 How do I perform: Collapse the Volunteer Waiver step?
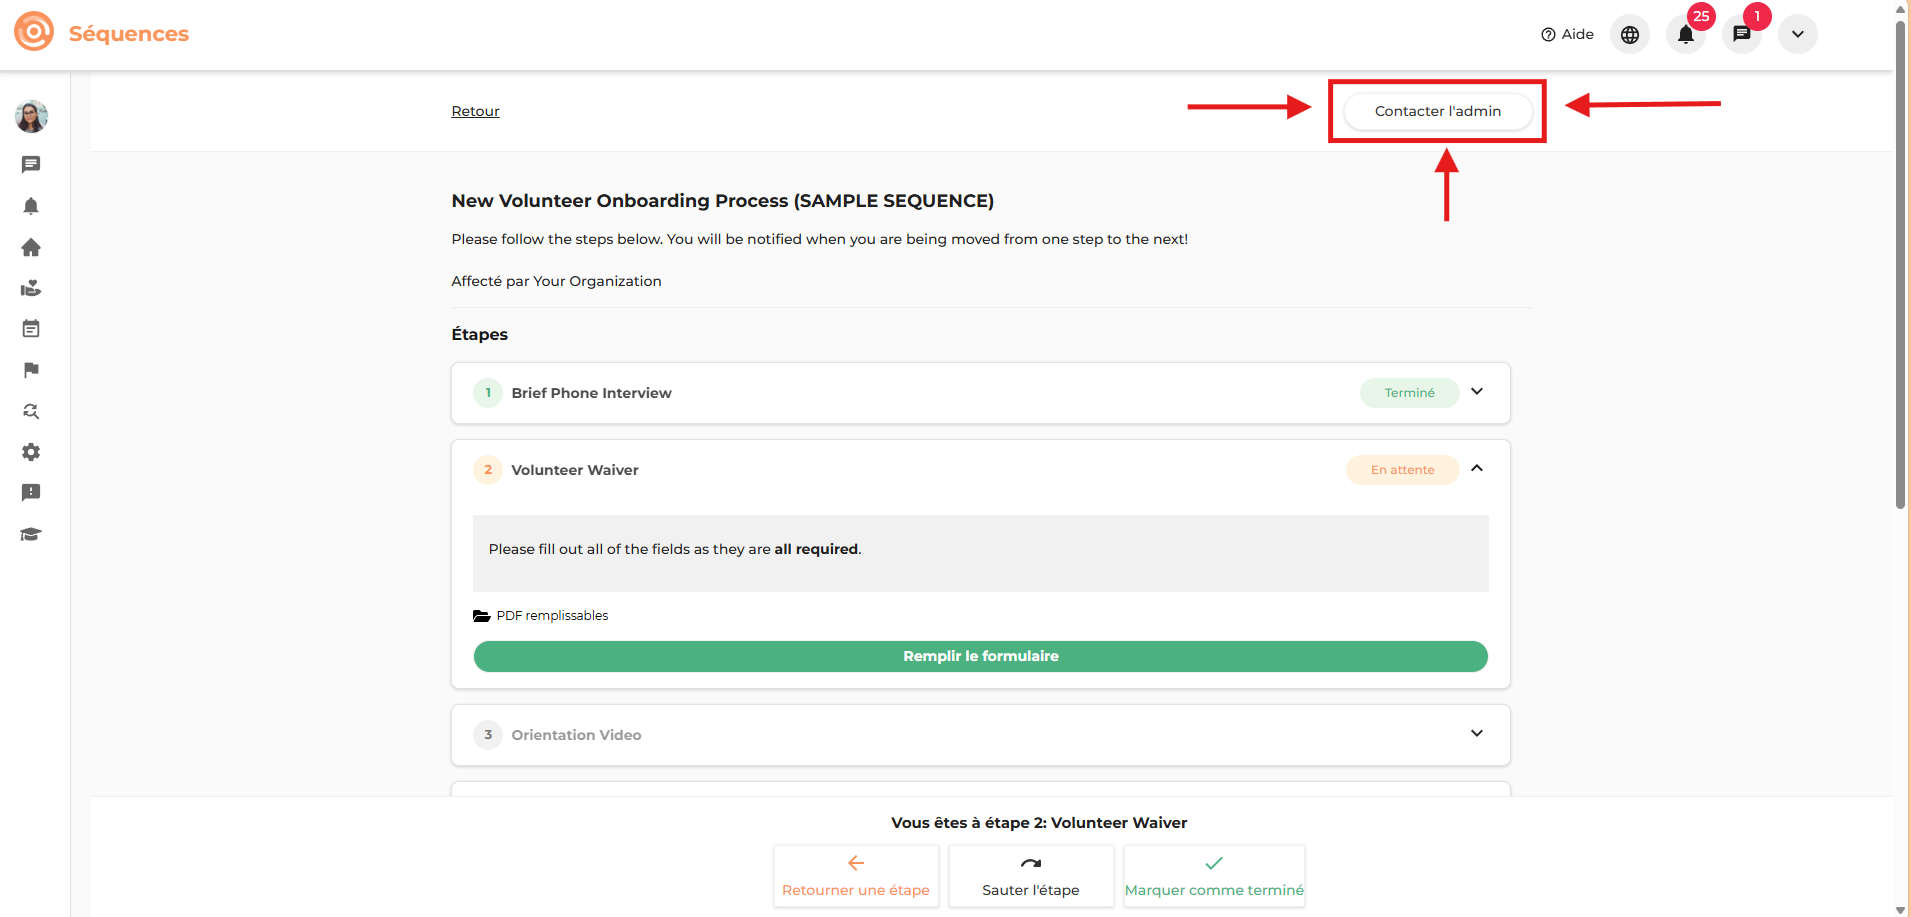[1476, 469]
